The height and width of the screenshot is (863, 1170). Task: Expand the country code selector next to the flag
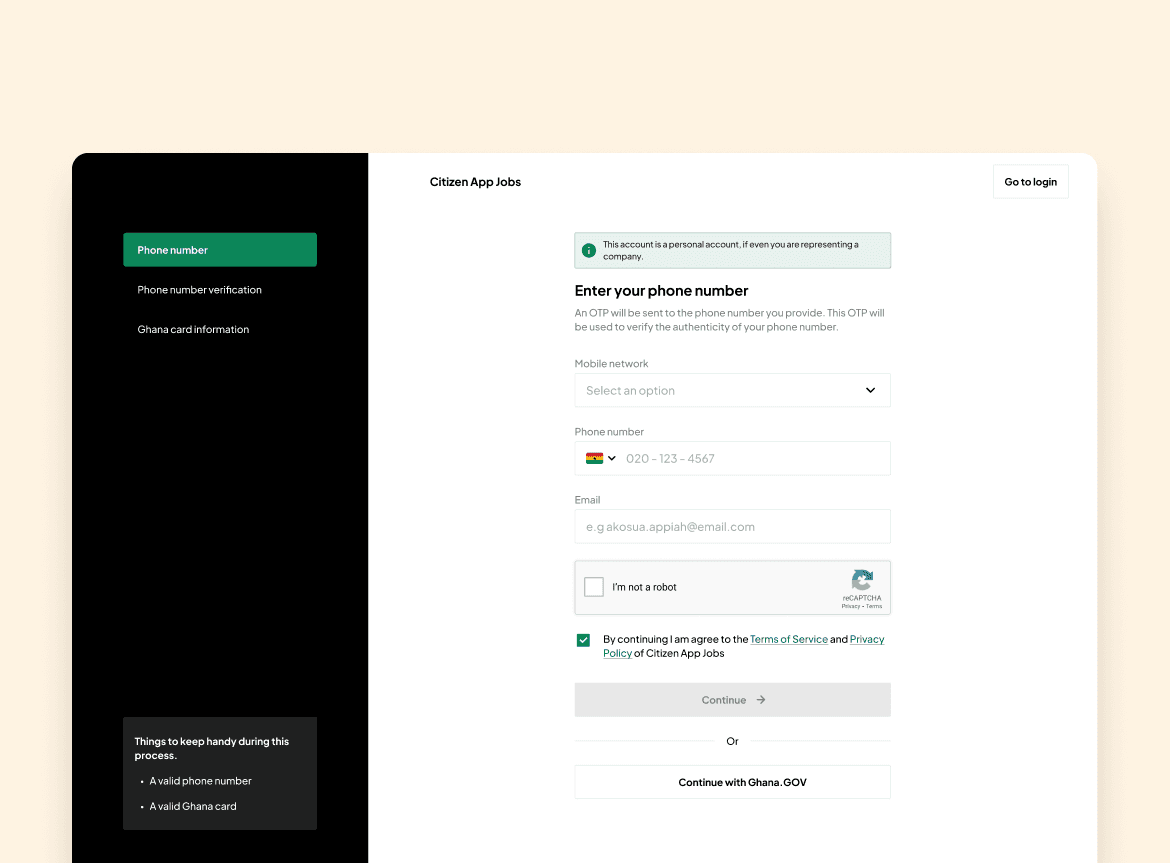point(612,457)
